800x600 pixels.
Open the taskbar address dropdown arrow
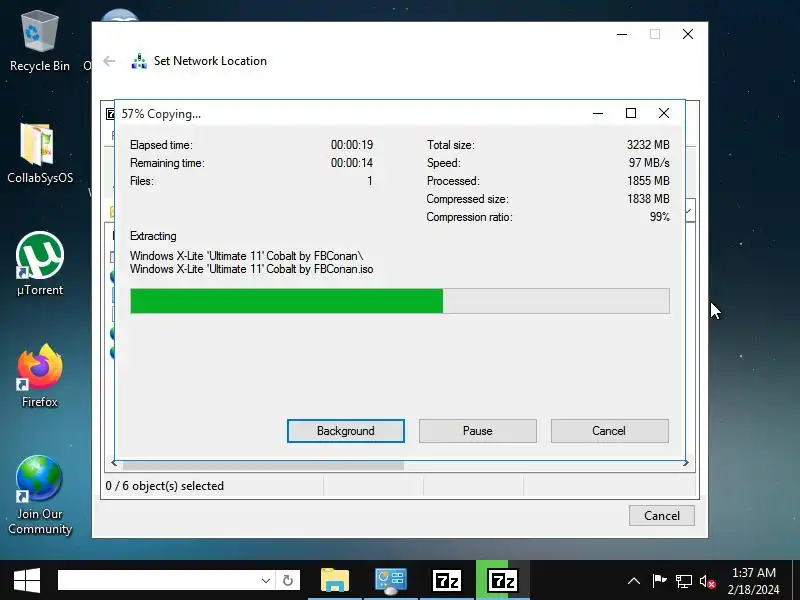click(266, 580)
